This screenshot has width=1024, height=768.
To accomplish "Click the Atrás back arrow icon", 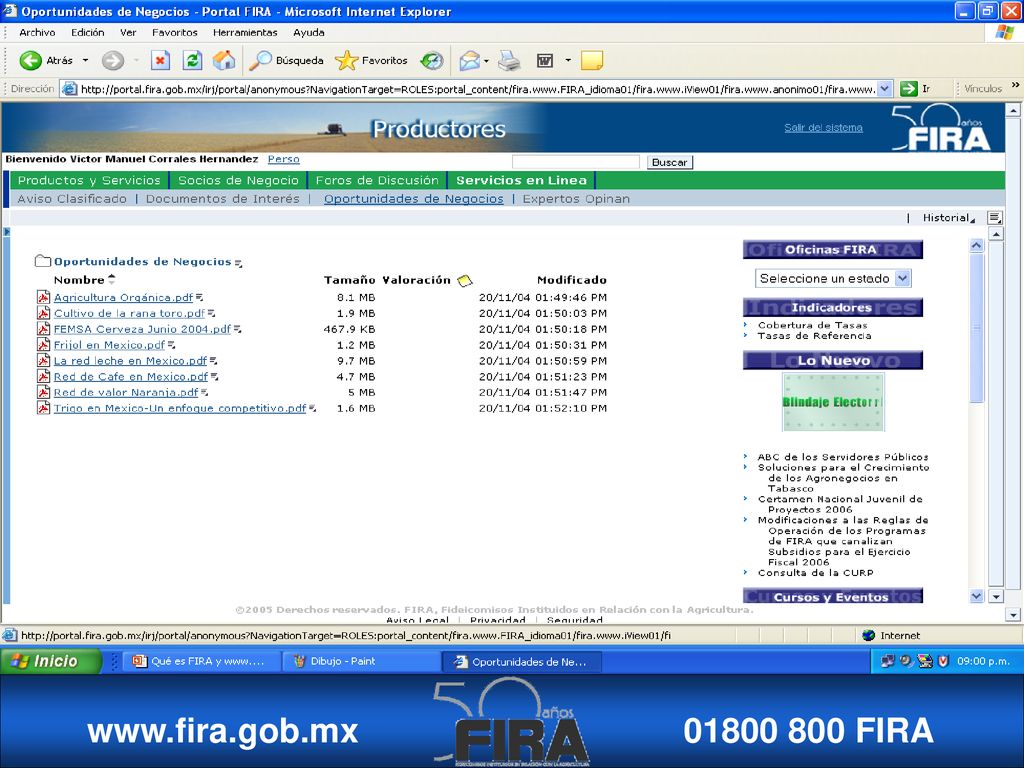I will 30,61.
